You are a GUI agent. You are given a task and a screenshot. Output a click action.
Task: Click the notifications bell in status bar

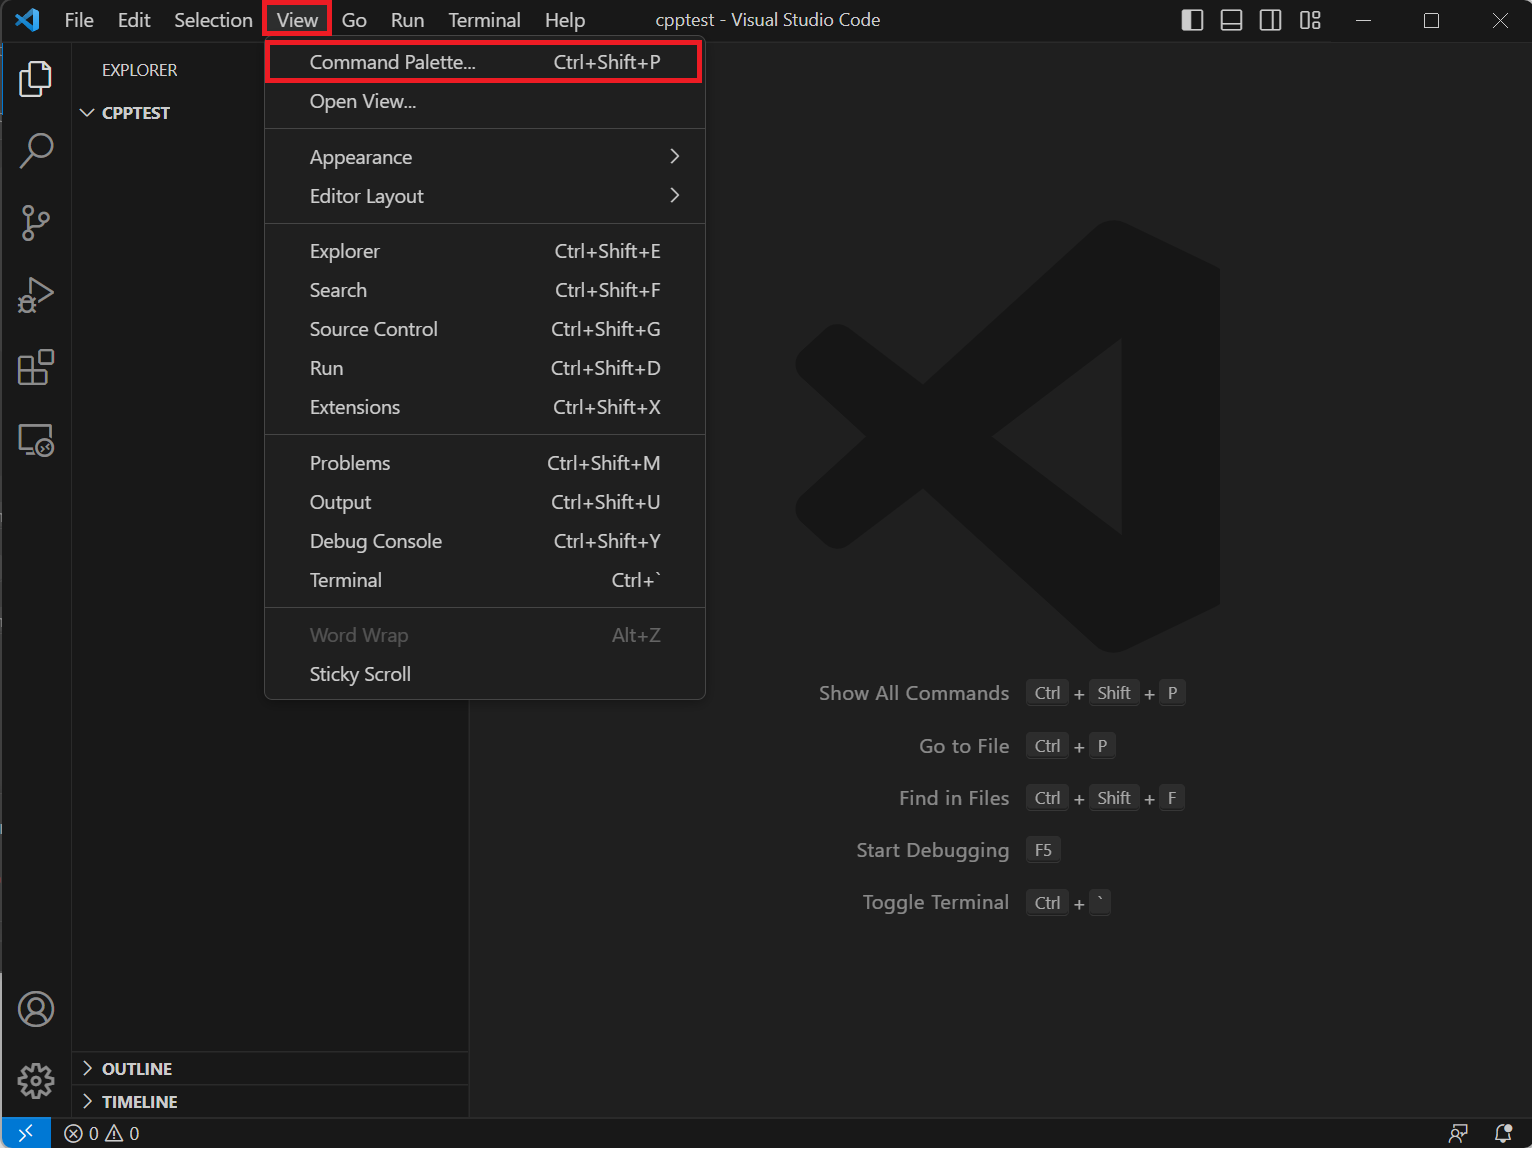(1502, 1133)
